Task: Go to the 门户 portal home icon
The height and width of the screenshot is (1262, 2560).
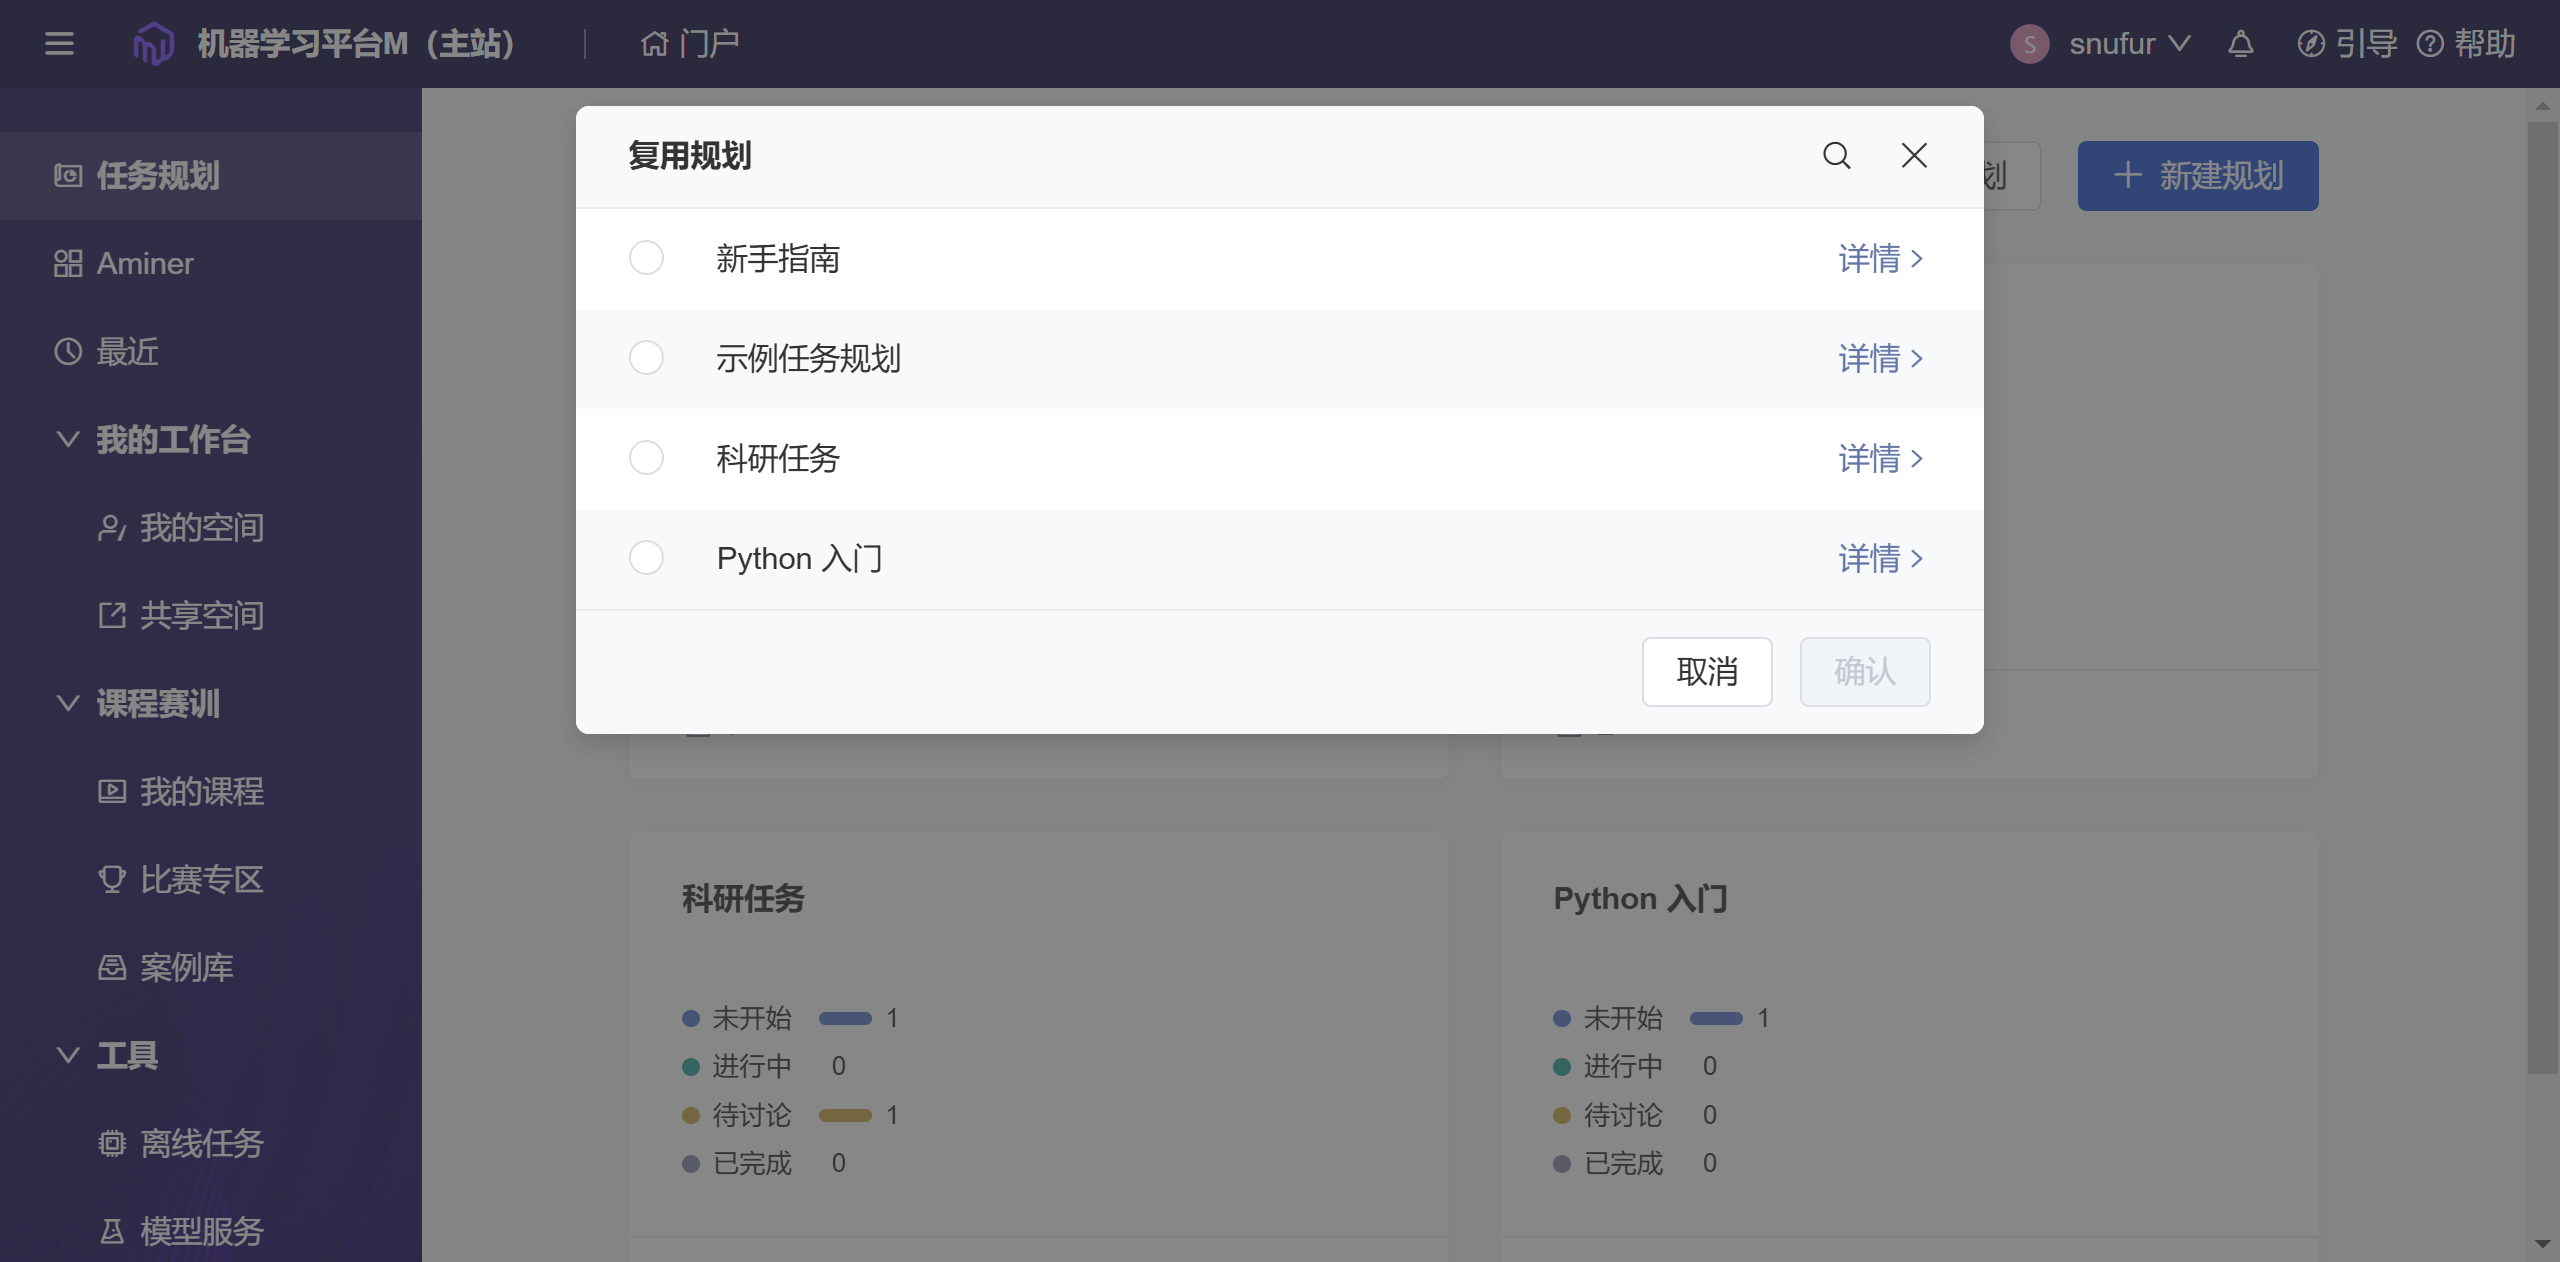Action: [654, 43]
